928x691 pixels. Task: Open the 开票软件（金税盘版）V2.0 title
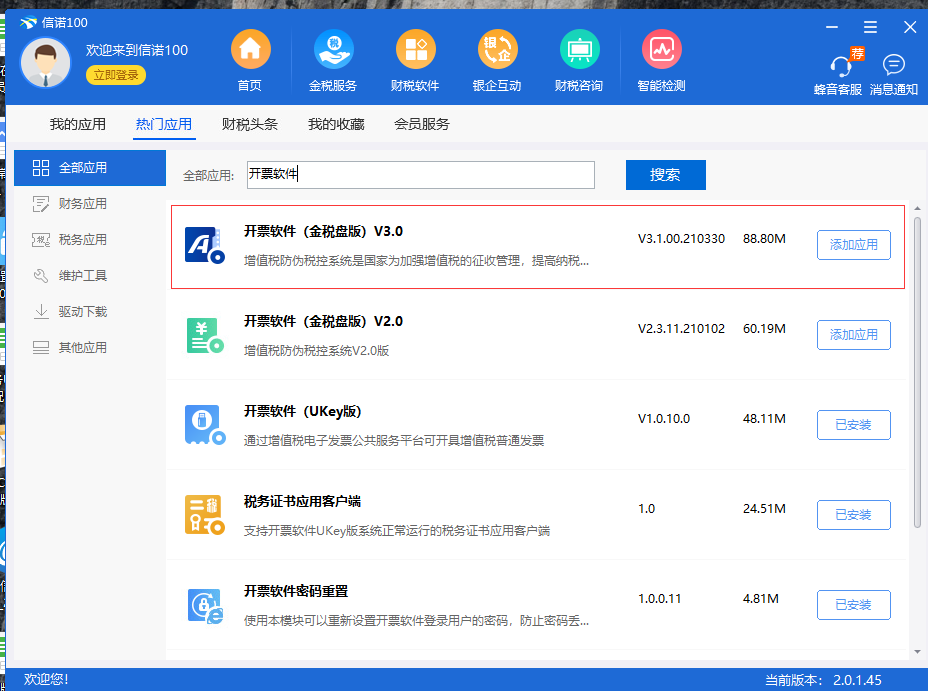point(323,321)
